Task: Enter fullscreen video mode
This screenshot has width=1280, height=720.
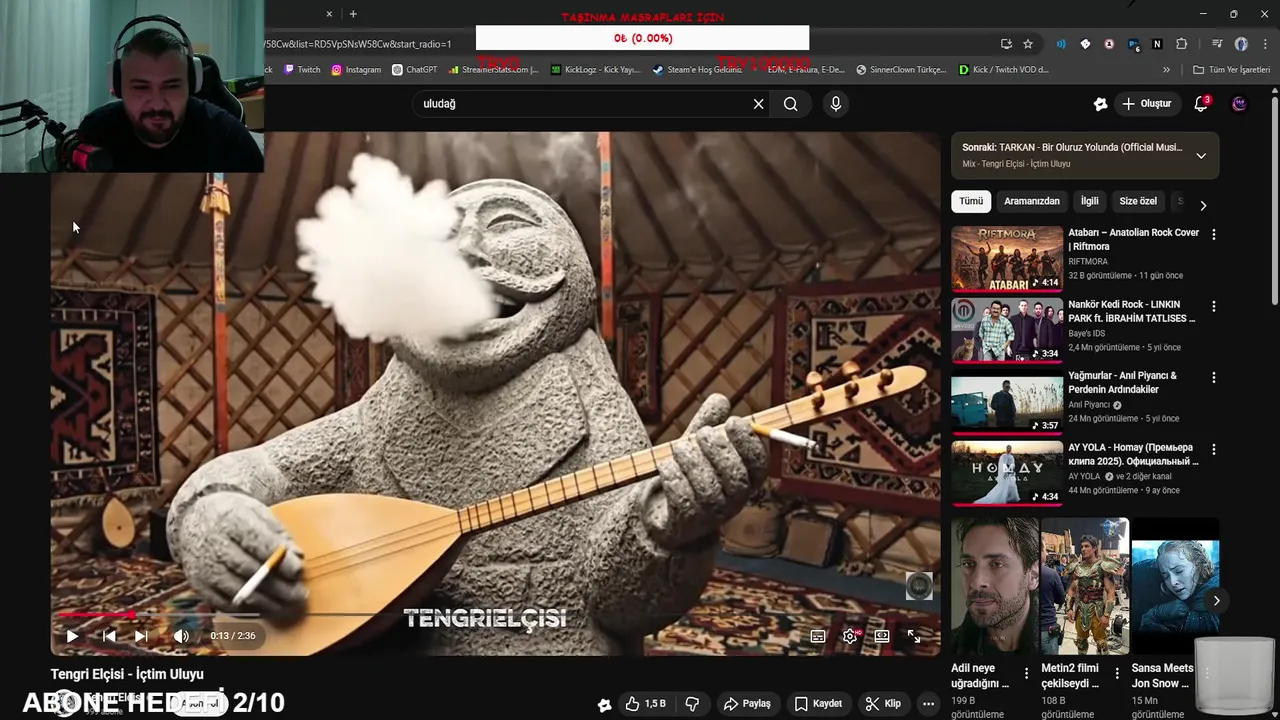Action: point(913,636)
